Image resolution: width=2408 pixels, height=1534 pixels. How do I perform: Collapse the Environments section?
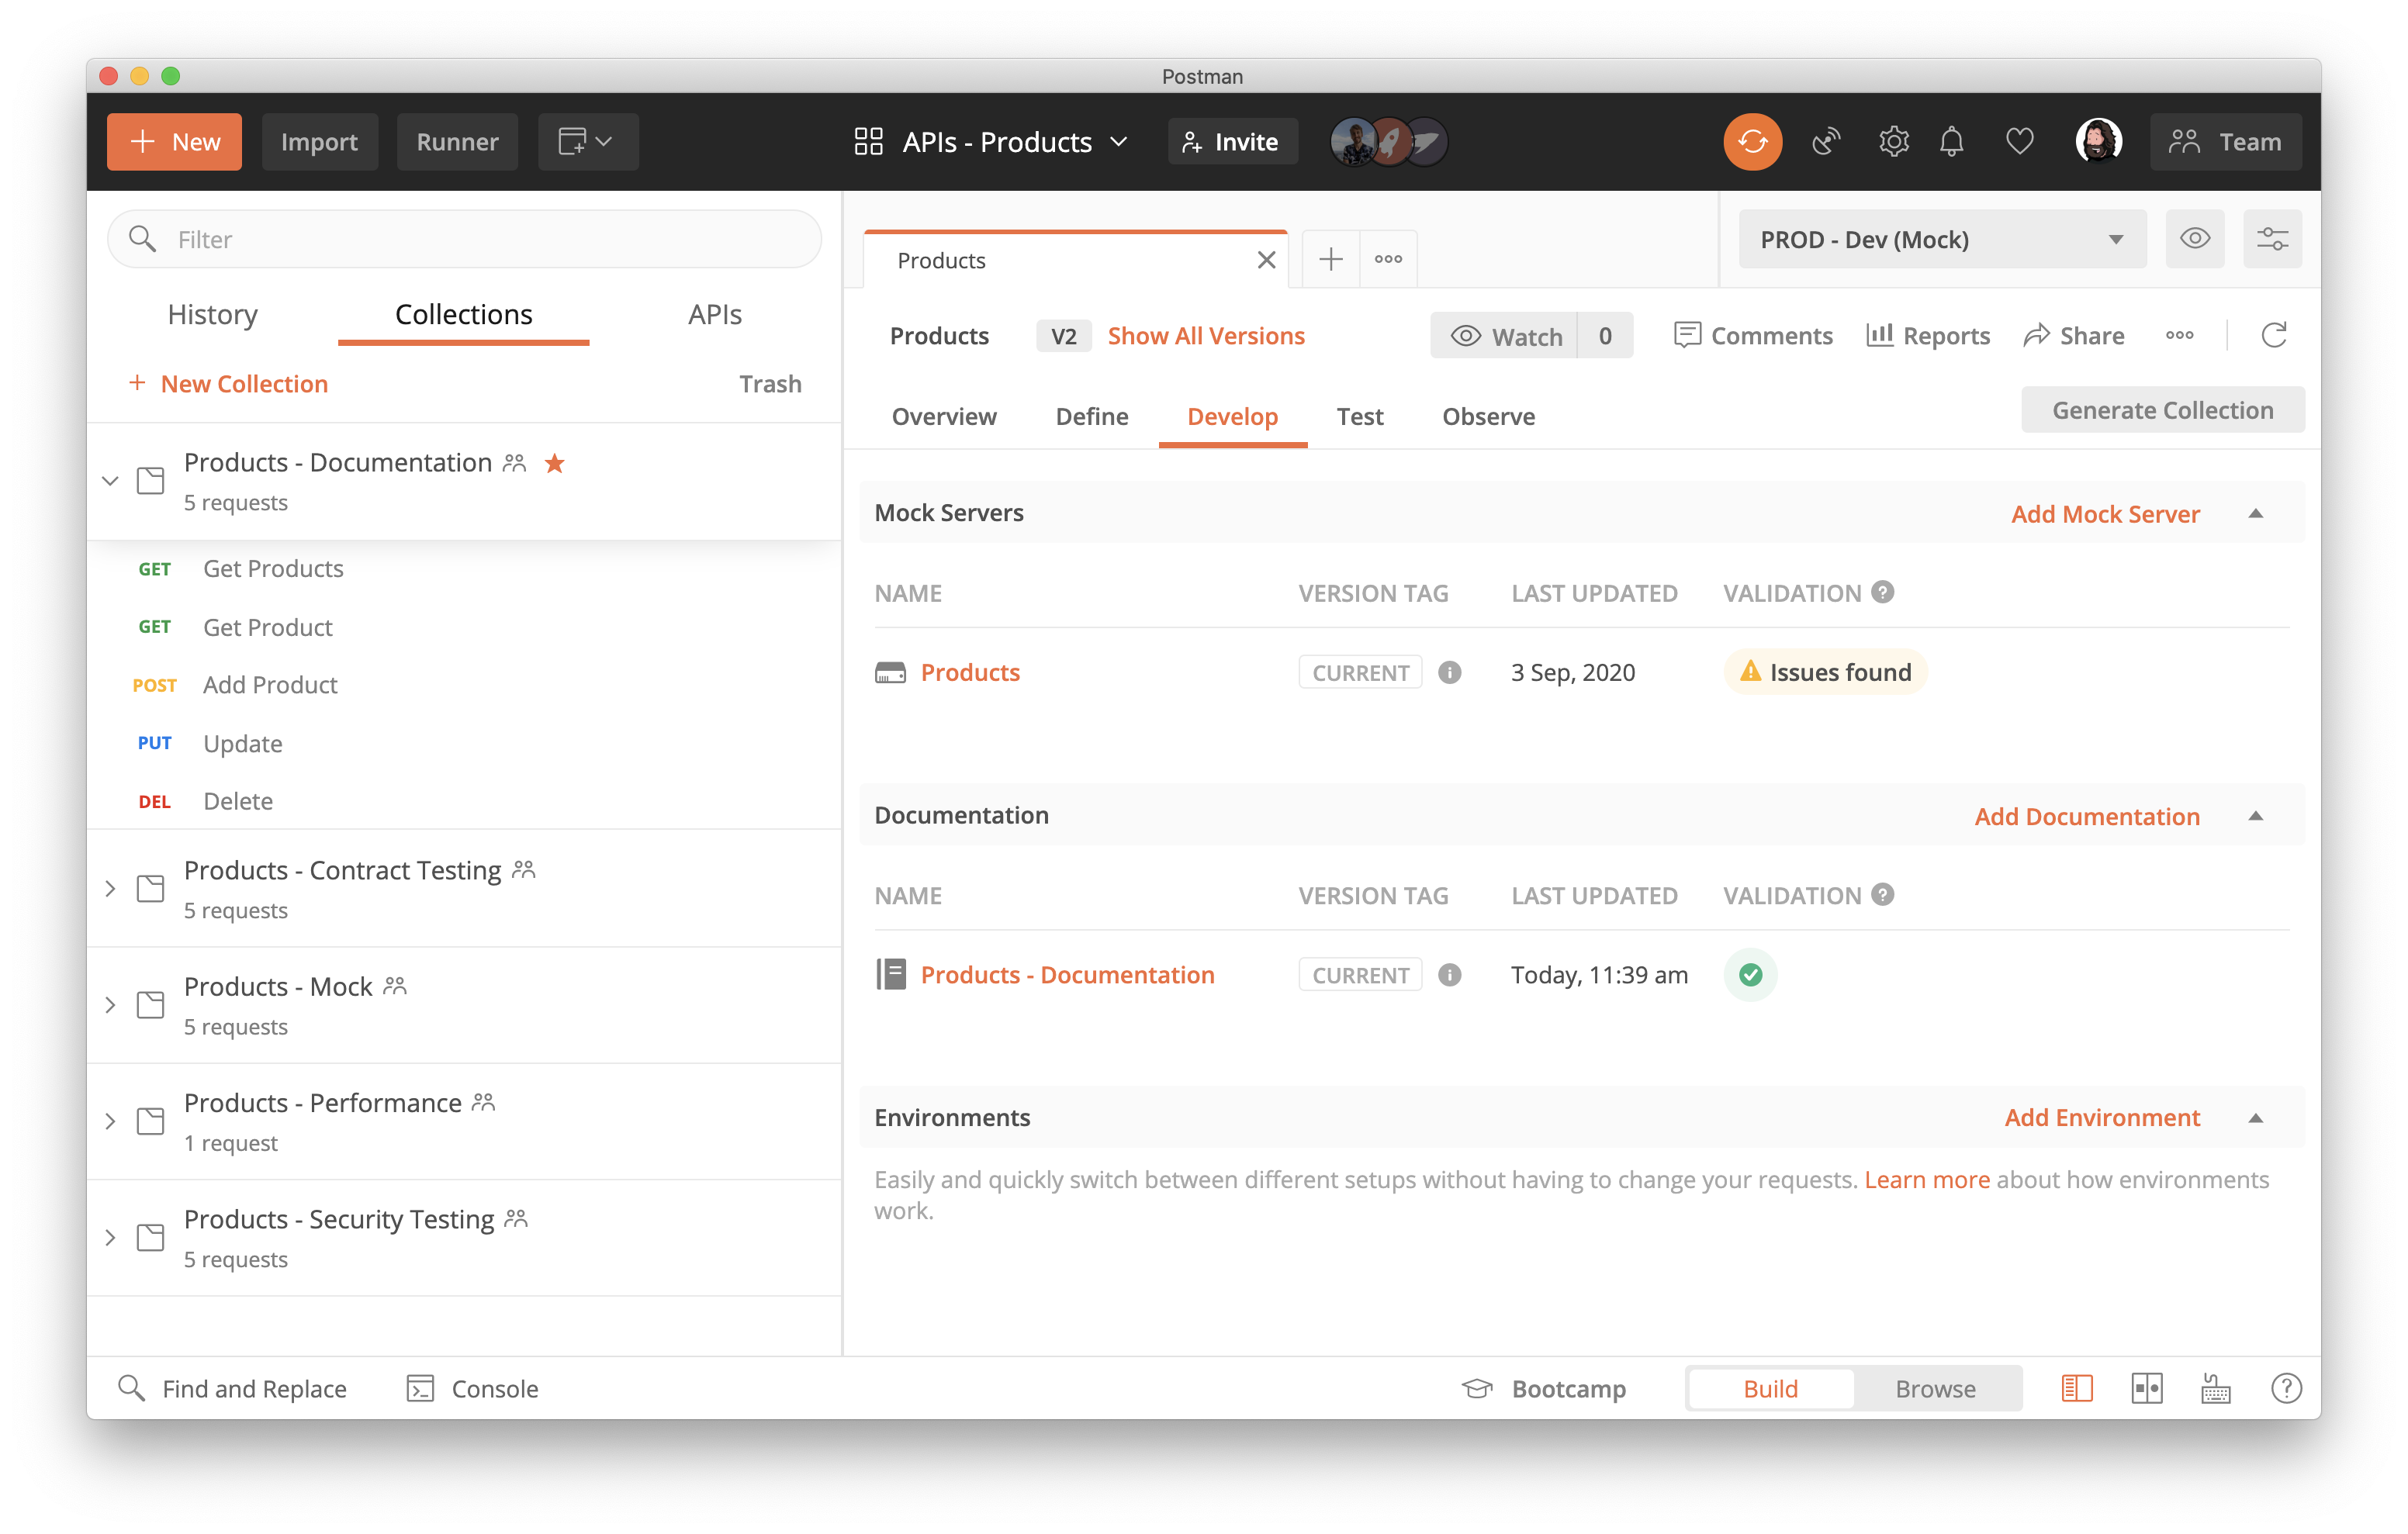(2255, 1117)
